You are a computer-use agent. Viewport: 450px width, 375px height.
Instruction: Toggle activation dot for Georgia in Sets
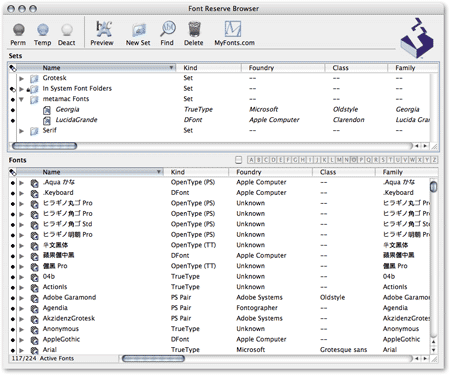point(13,110)
